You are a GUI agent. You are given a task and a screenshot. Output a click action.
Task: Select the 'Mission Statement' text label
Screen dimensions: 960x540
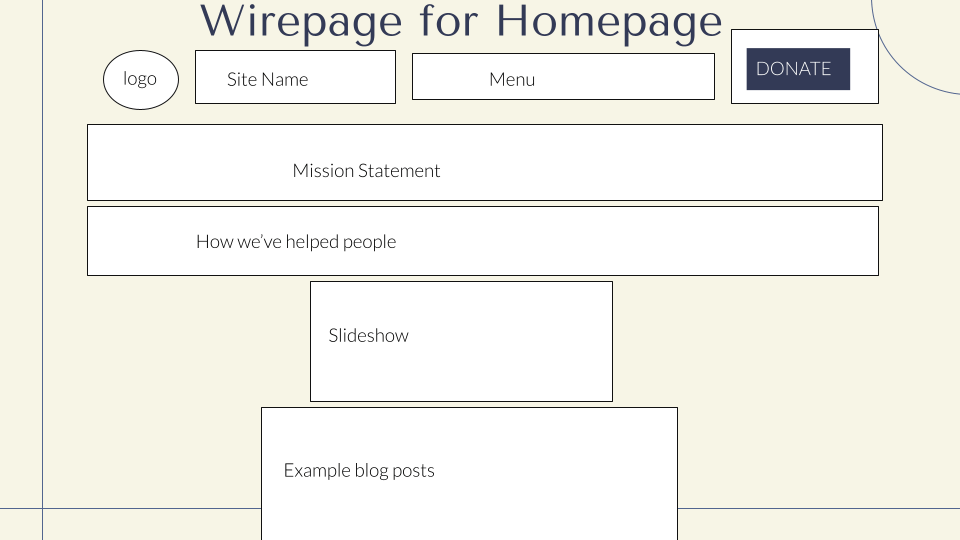click(366, 171)
